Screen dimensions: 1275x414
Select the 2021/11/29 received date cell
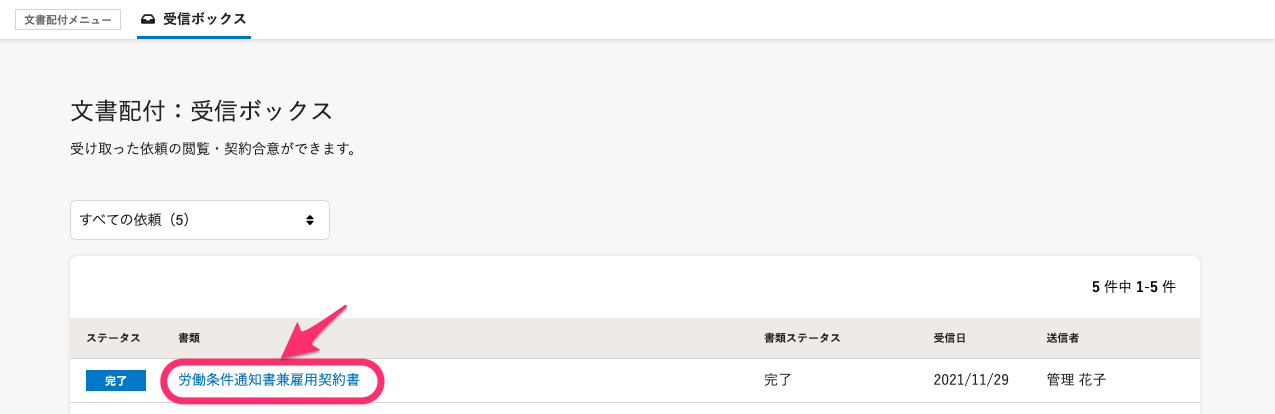(x=971, y=380)
